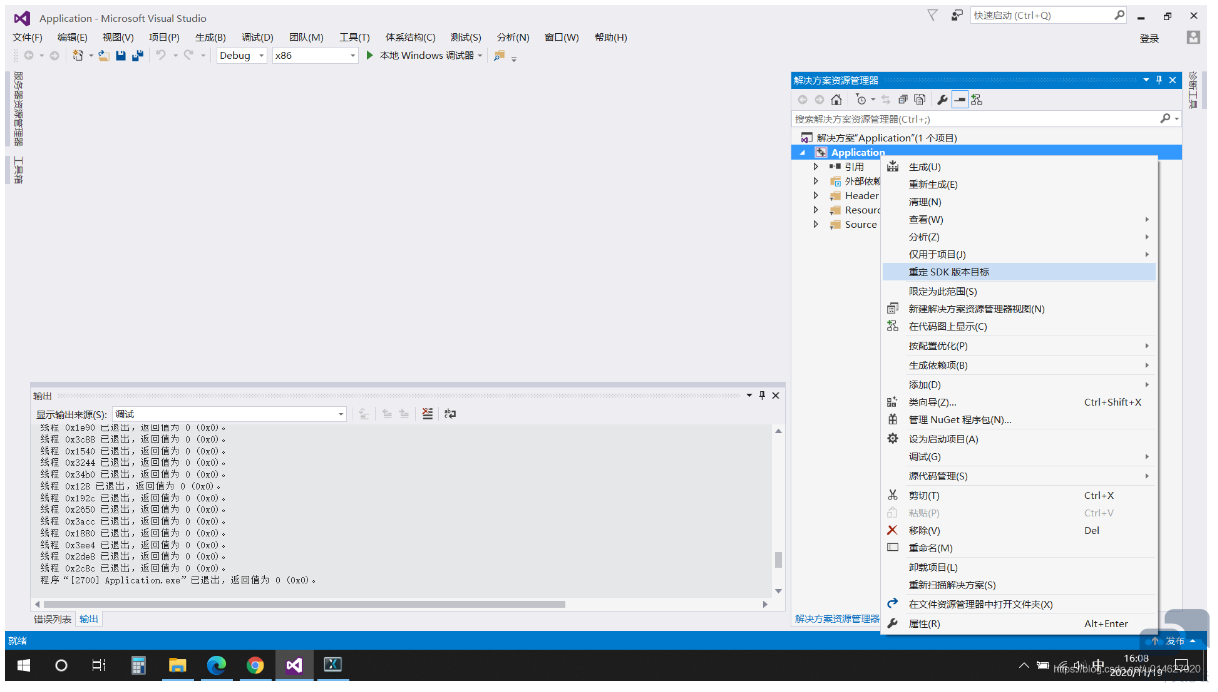Open the notifications flag icon in title bar

coord(933,16)
